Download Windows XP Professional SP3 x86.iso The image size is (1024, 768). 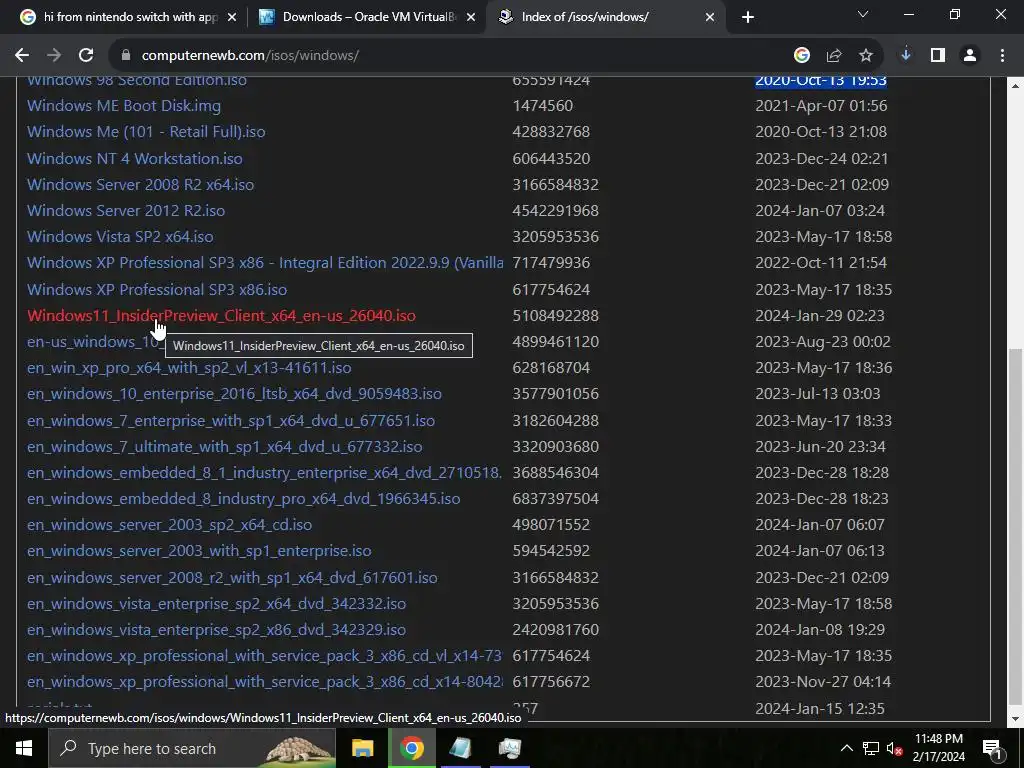pyautogui.click(x=157, y=290)
